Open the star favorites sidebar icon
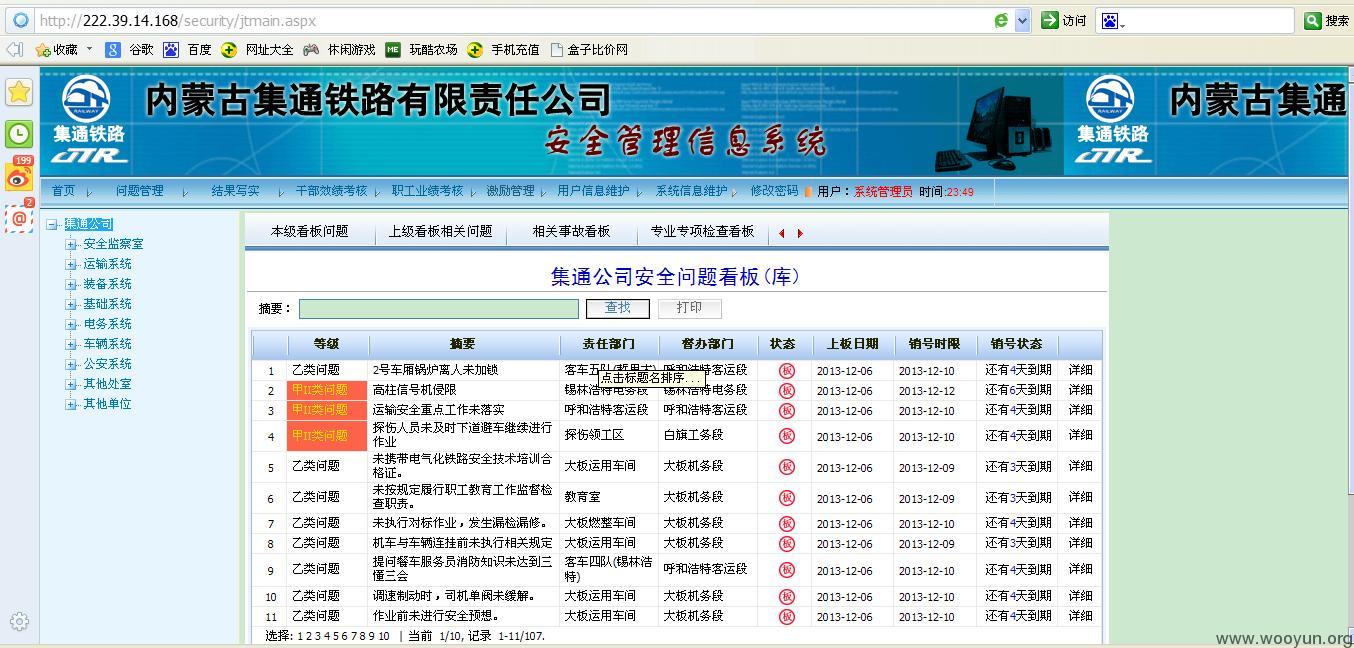Screen dimensions: 1354x648 19,92
